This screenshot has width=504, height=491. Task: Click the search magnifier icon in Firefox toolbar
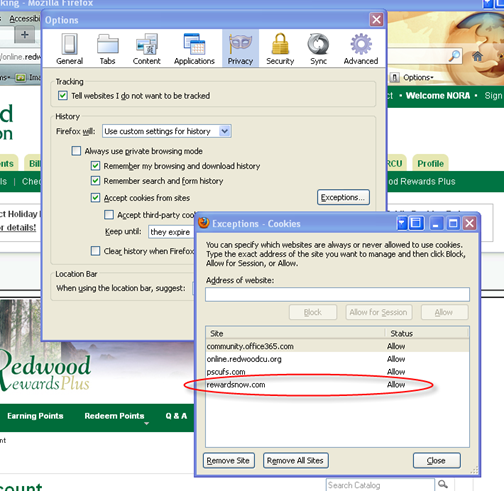coord(454,56)
